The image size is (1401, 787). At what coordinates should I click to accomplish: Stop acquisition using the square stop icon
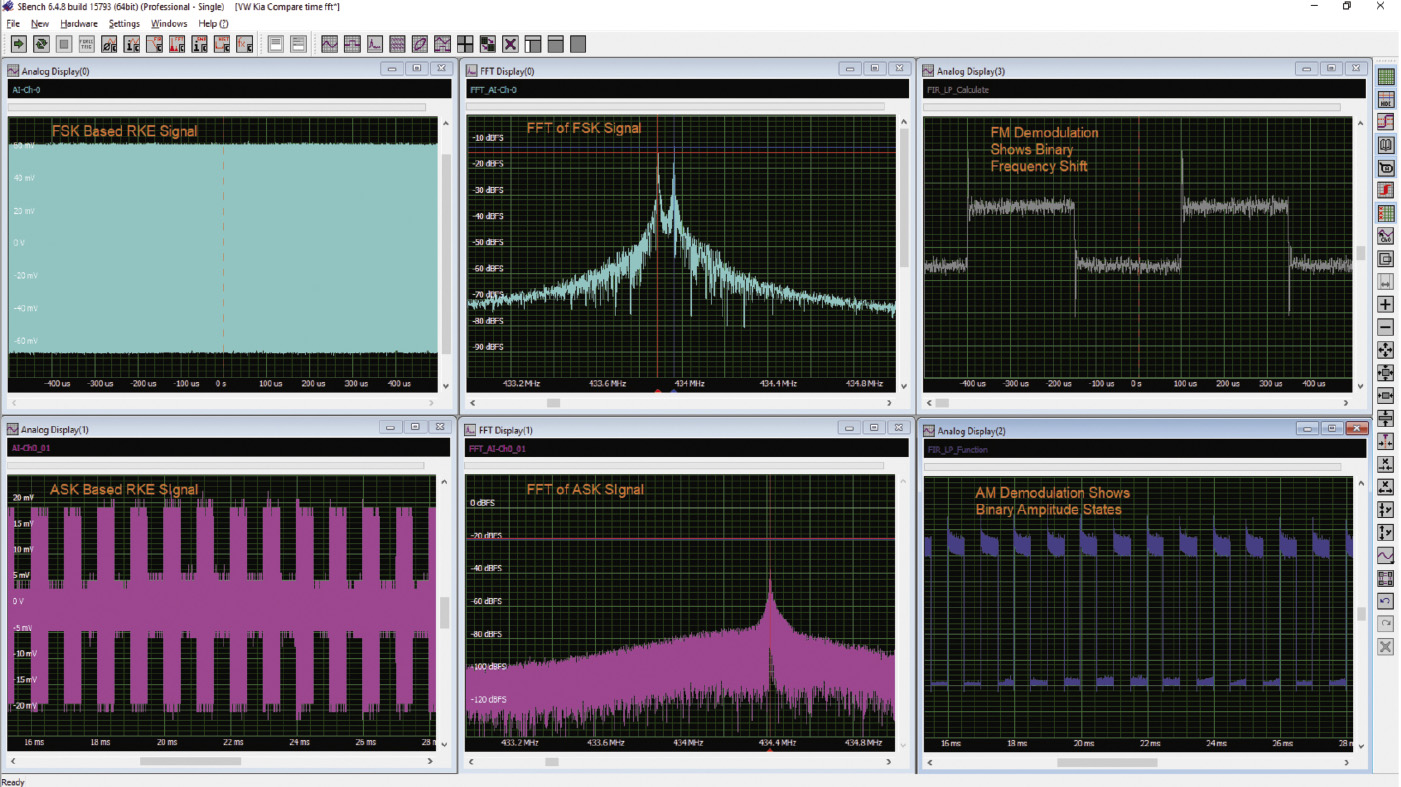pyautogui.click(x=64, y=44)
